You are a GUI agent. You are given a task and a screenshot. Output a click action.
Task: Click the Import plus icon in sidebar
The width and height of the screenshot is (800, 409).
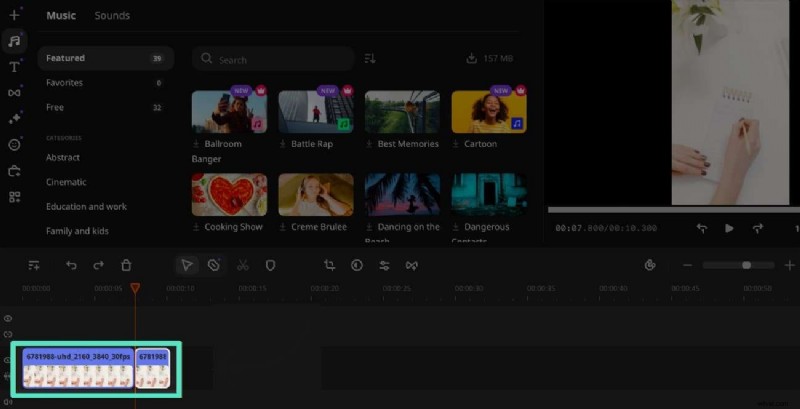[x=14, y=15]
